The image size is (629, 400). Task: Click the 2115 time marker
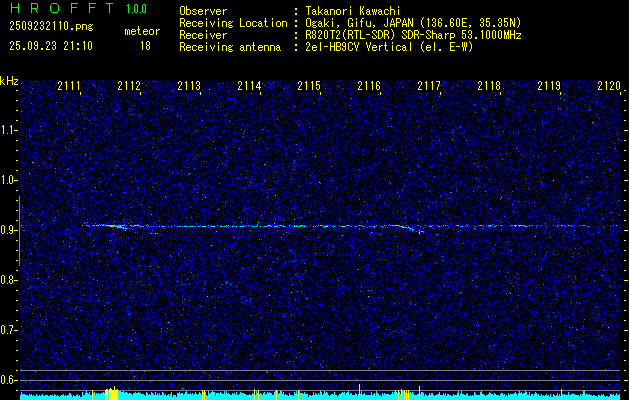coord(309,85)
